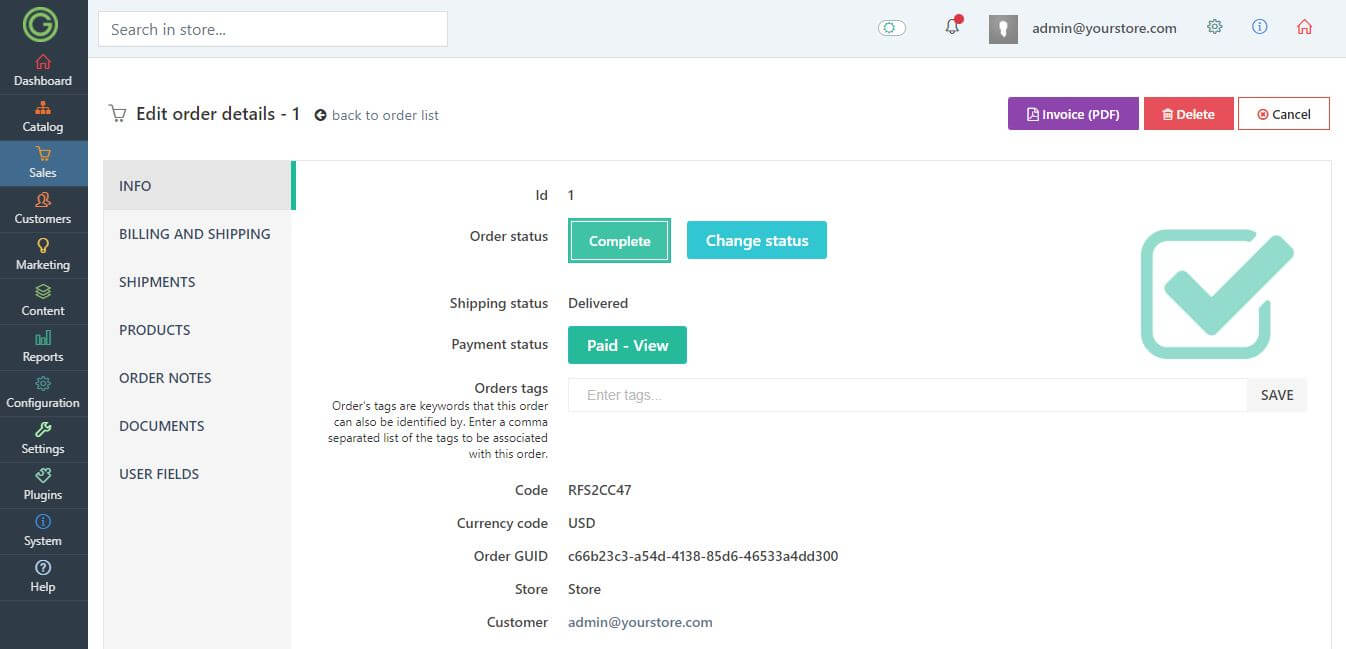Click the Store value text
This screenshot has width=1346, height=649.
point(584,589)
